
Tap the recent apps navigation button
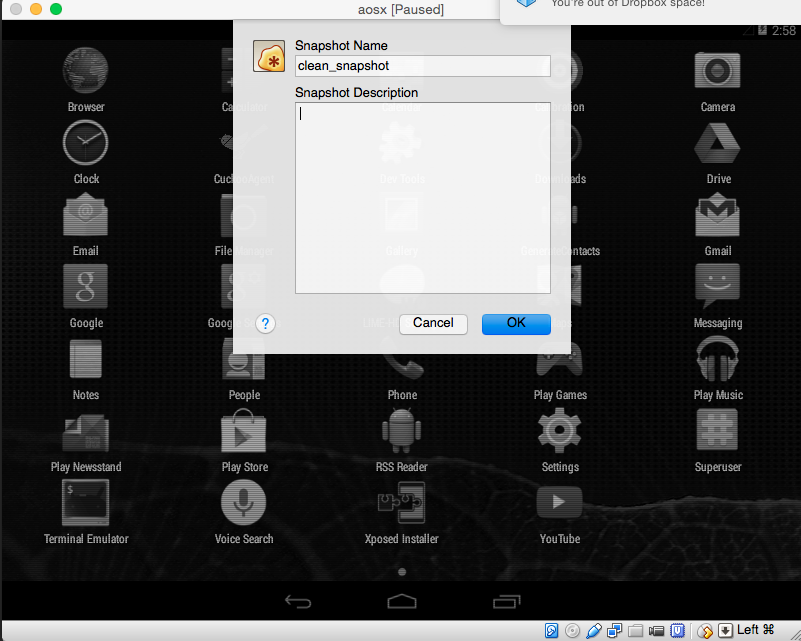pyautogui.click(x=506, y=602)
